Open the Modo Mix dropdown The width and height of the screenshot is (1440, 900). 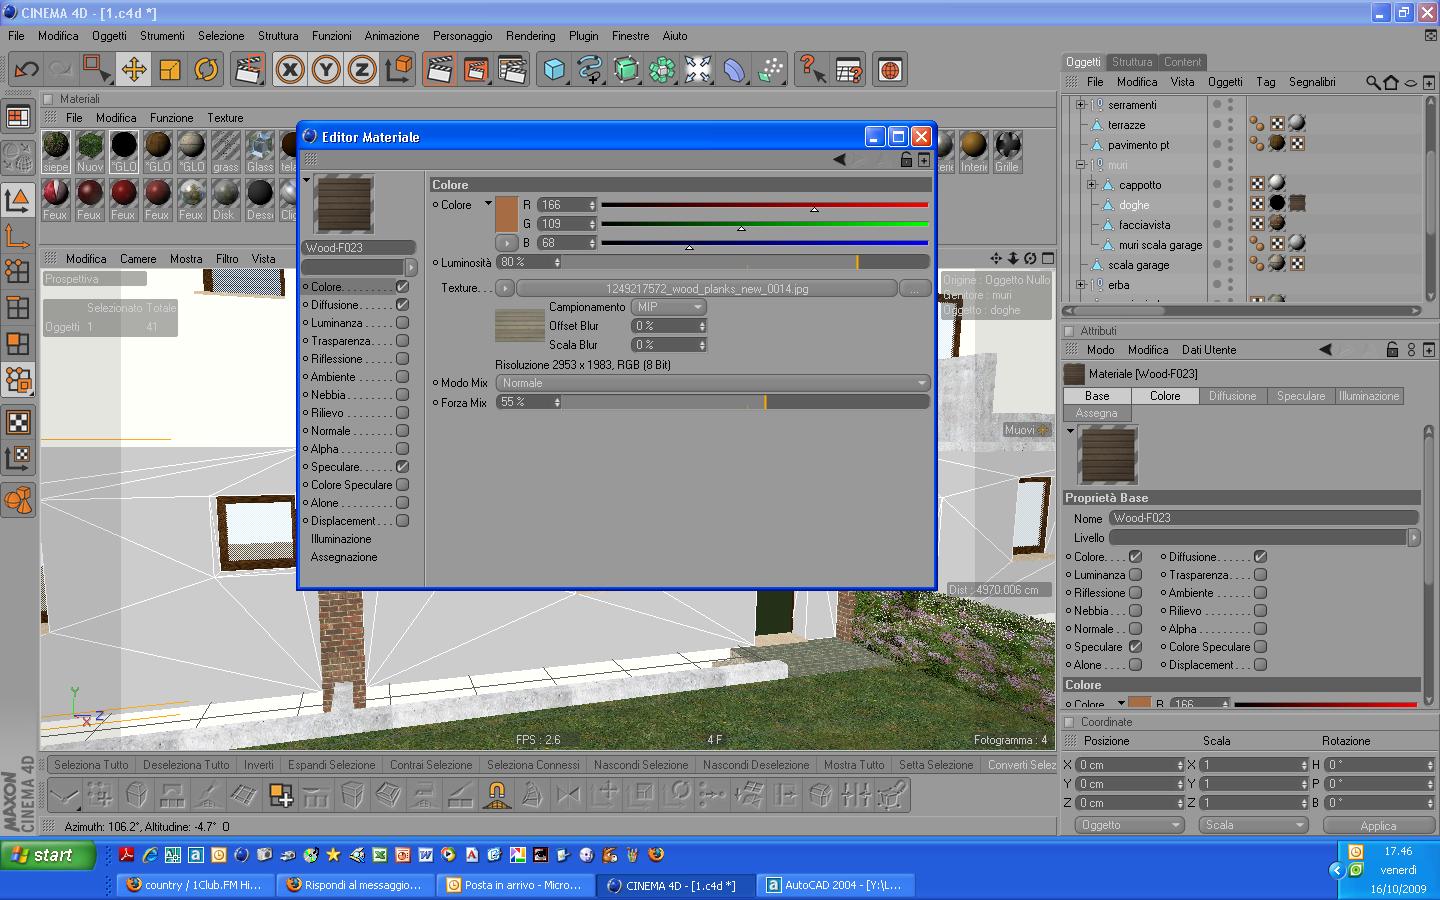pos(712,383)
